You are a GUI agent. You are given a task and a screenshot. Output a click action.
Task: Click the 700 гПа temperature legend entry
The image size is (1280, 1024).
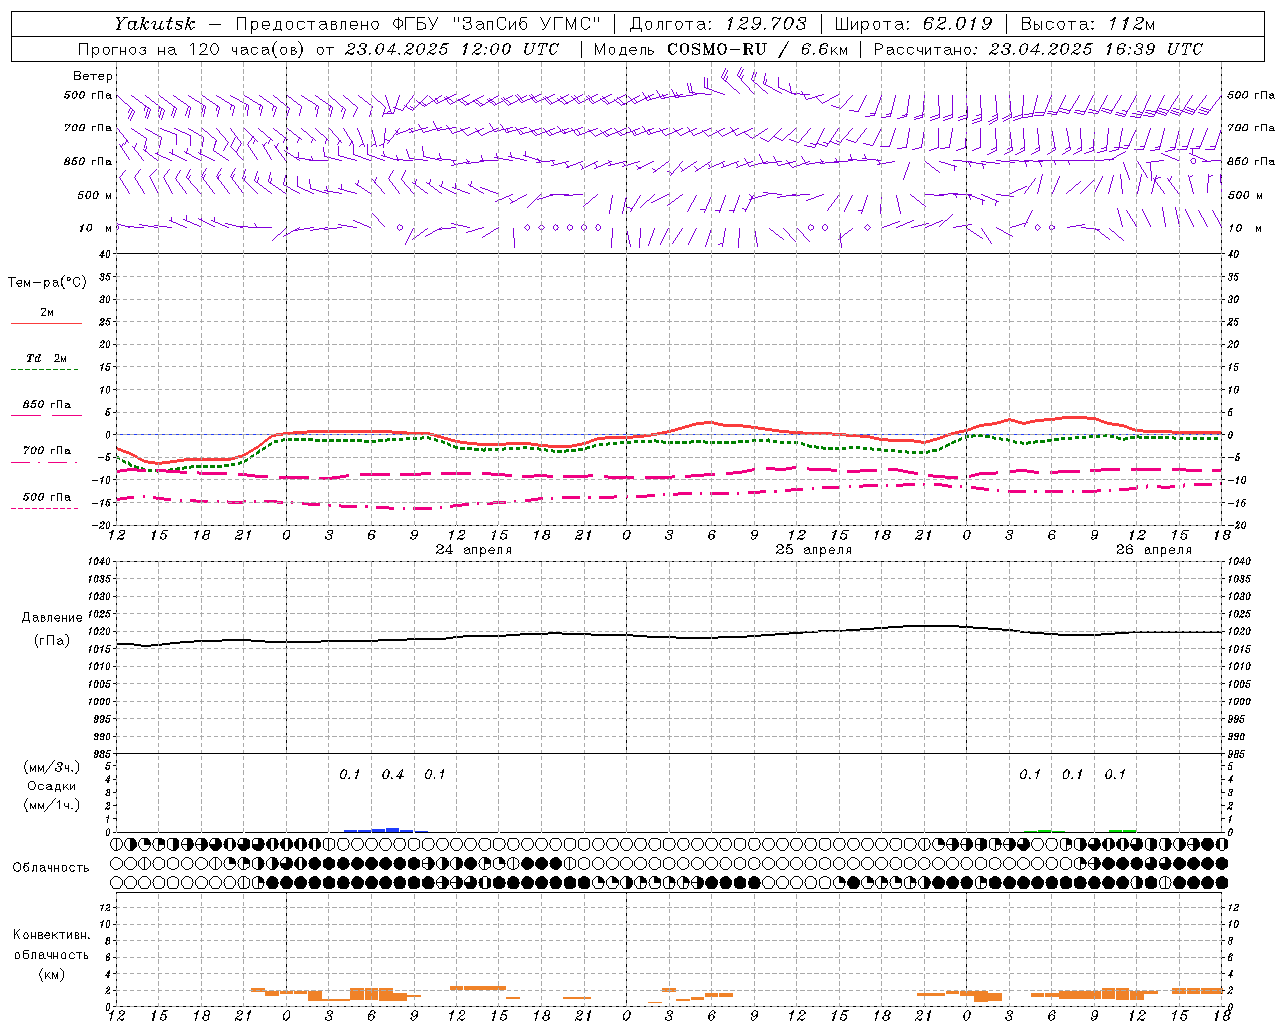(47, 450)
